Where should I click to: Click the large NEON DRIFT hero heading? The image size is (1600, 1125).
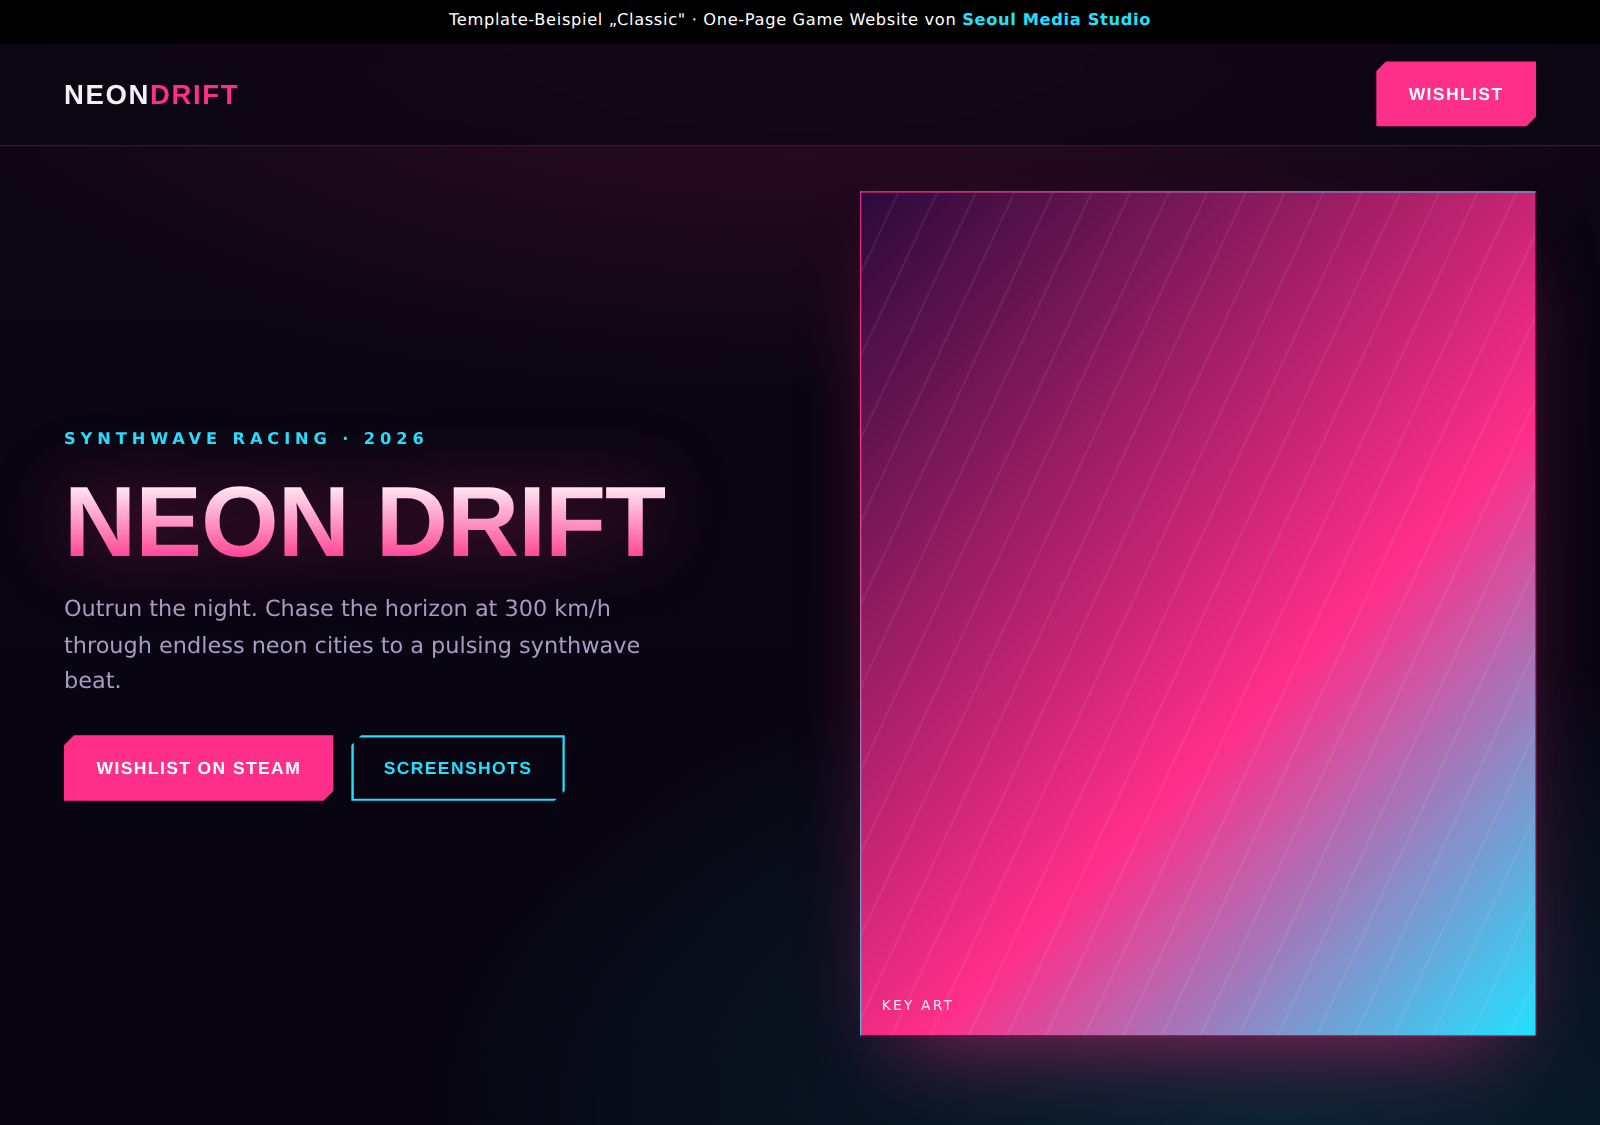coord(365,522)
